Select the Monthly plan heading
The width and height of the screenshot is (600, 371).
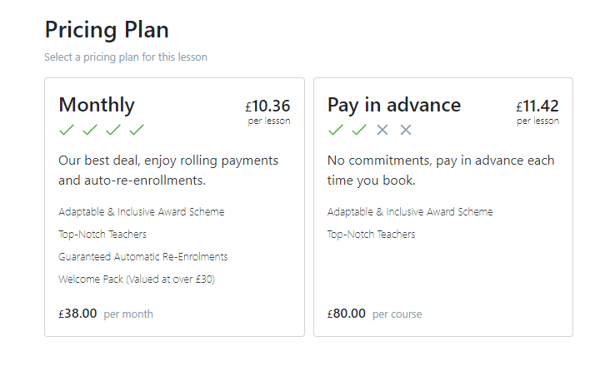pos(97,105)
